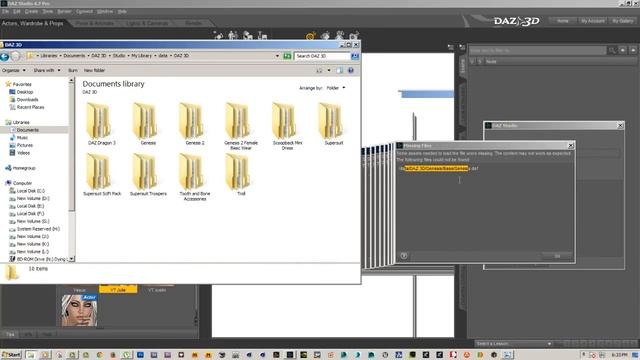Refresh the Explorer address bar location
The height and width of the screenshot is (360, 640).
pyautogui.click(x=287, y=56)
